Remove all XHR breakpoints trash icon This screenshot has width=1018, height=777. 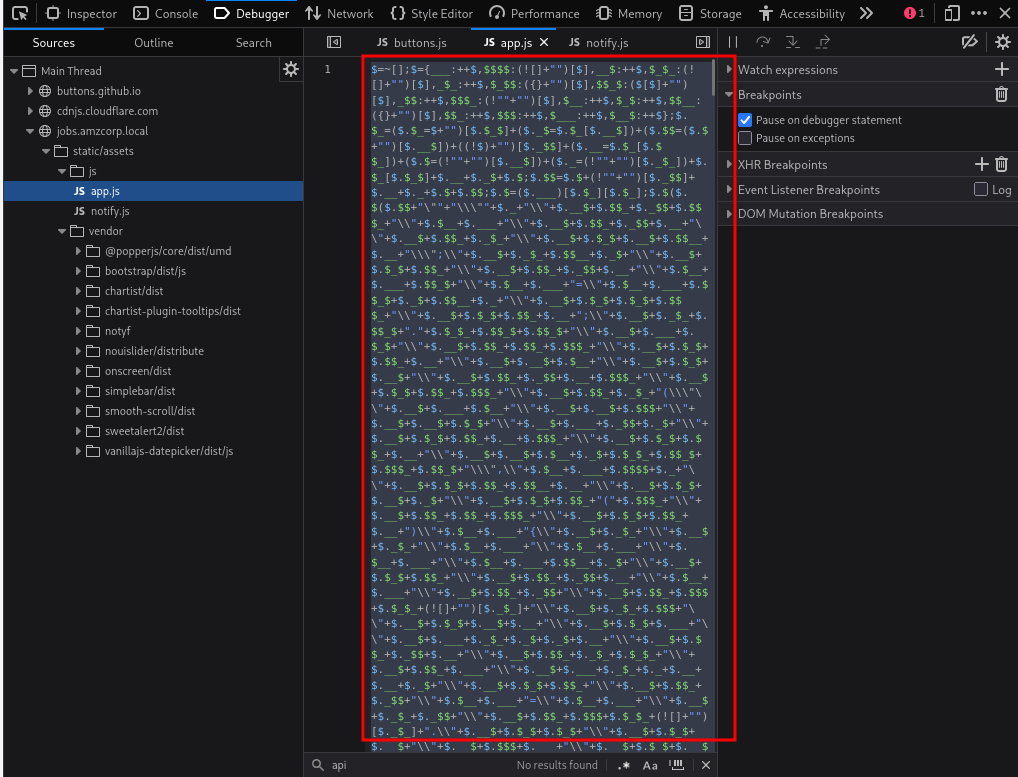click(x=1002, y=164)
